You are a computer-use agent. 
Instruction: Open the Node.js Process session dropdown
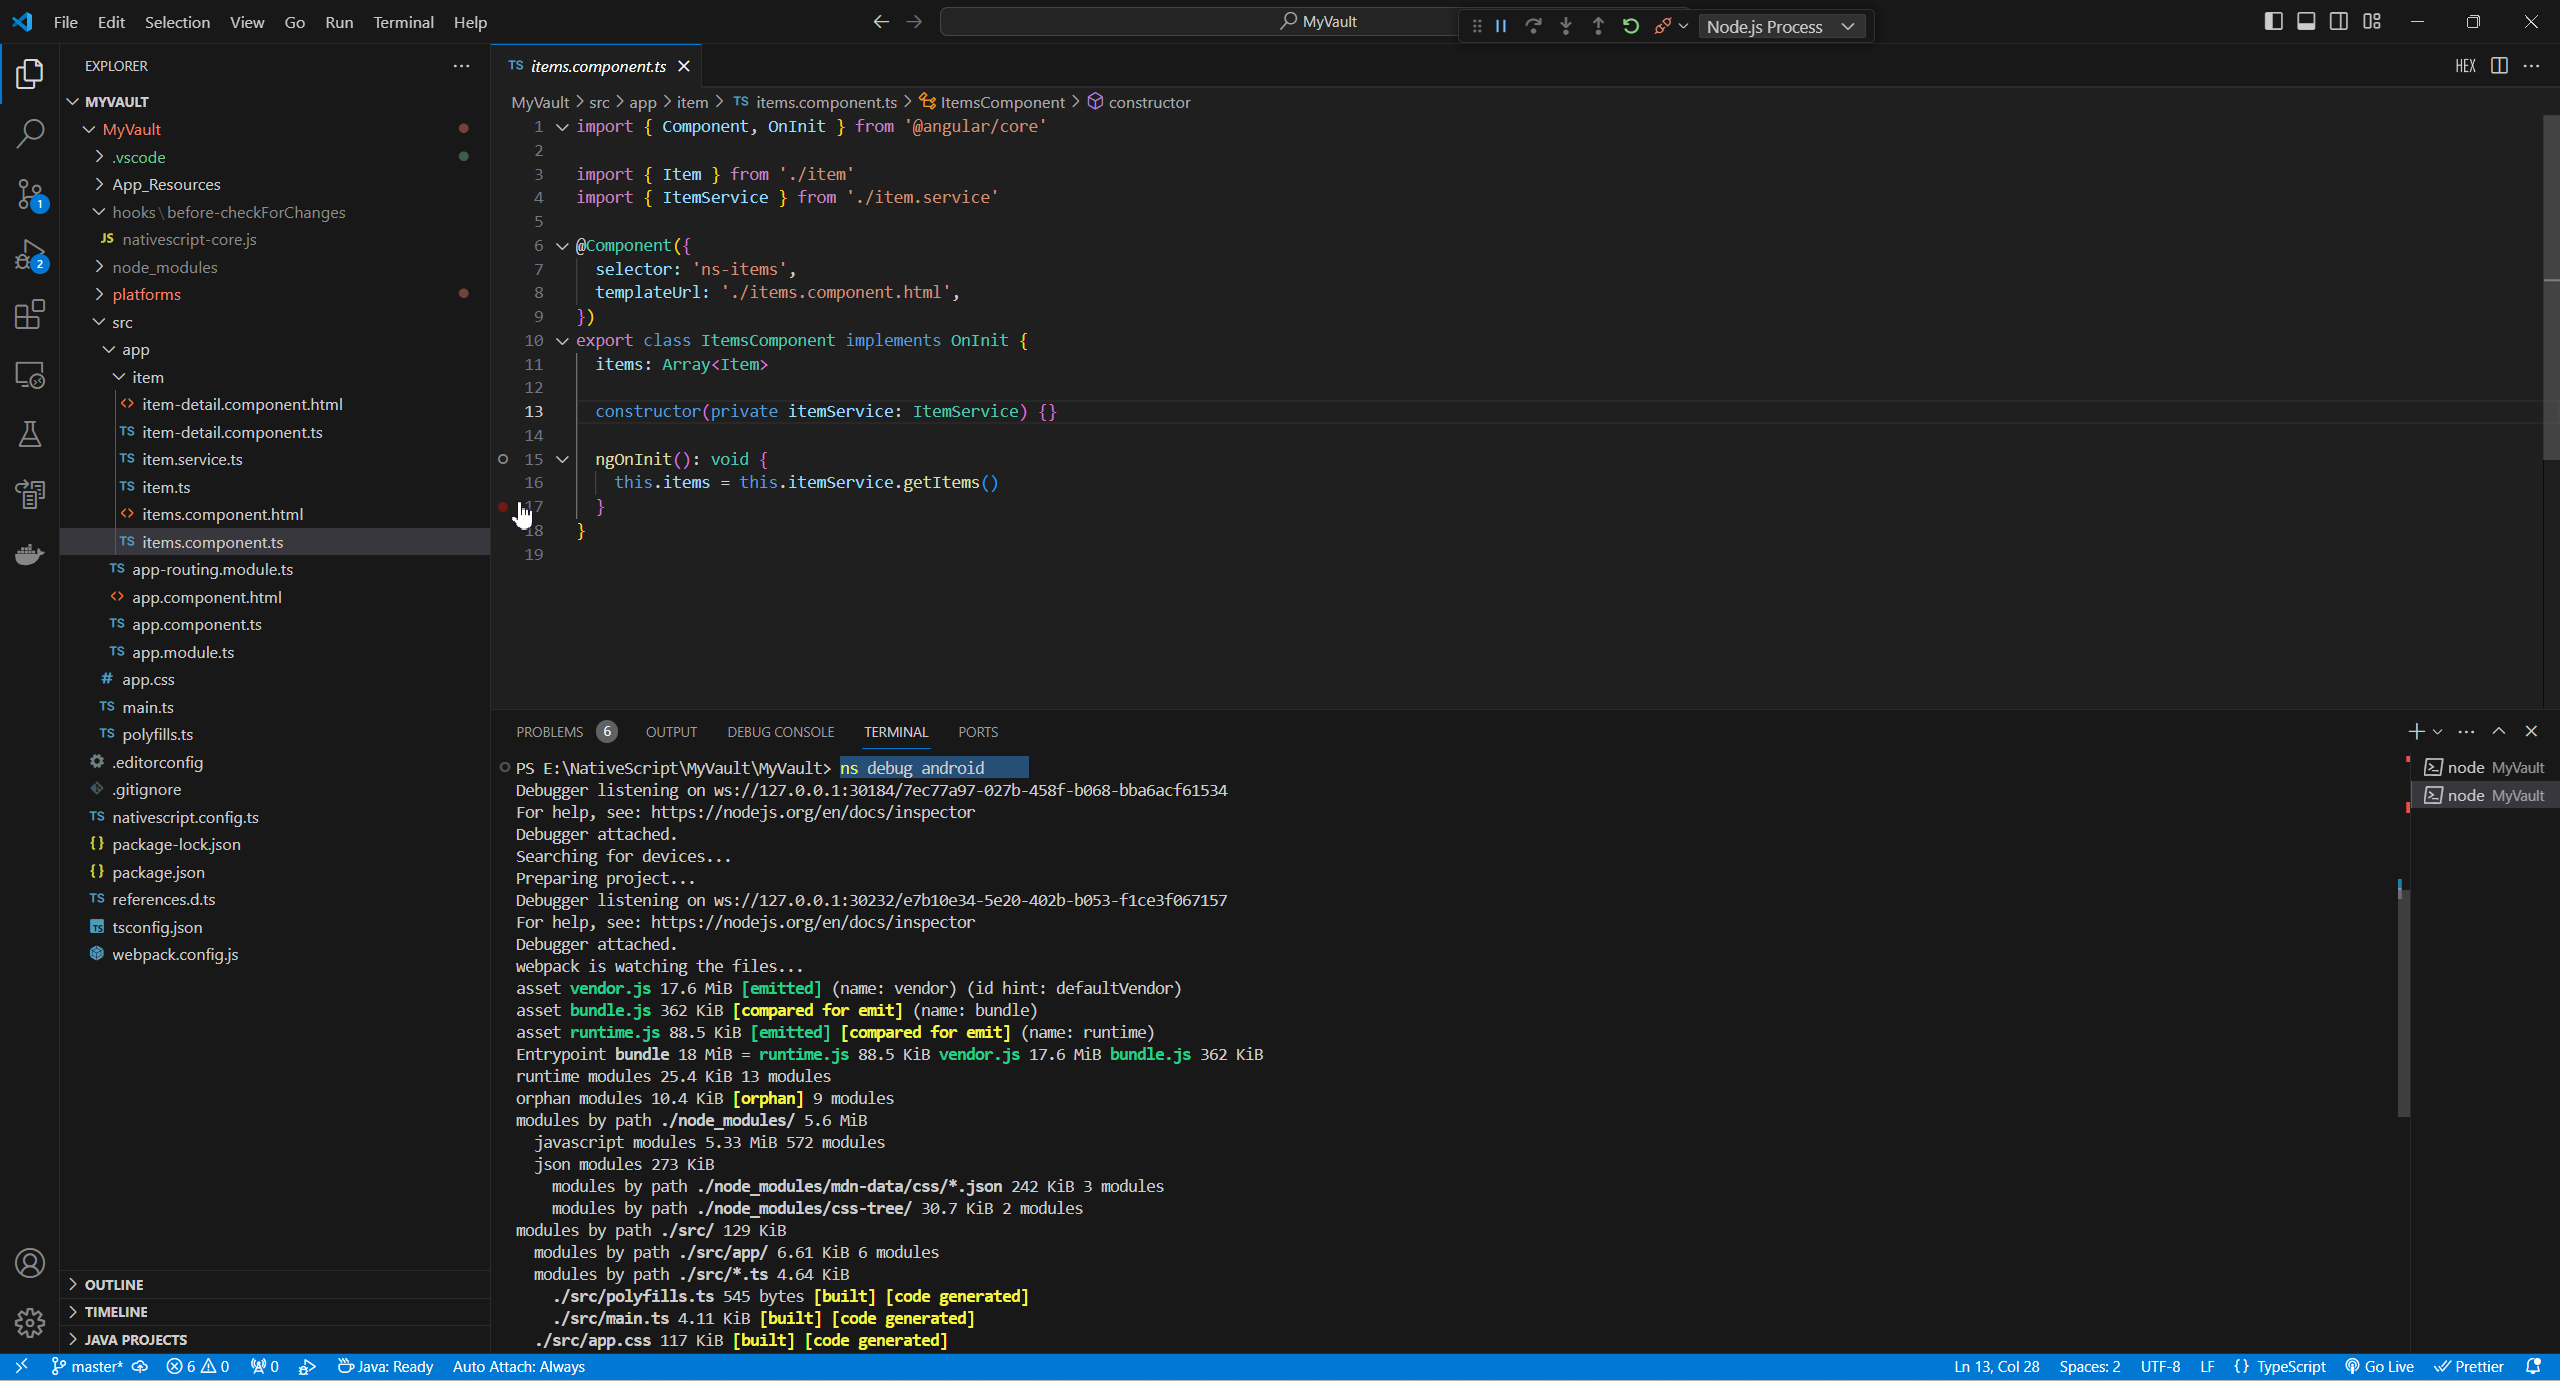click(x=1781, y=26)
